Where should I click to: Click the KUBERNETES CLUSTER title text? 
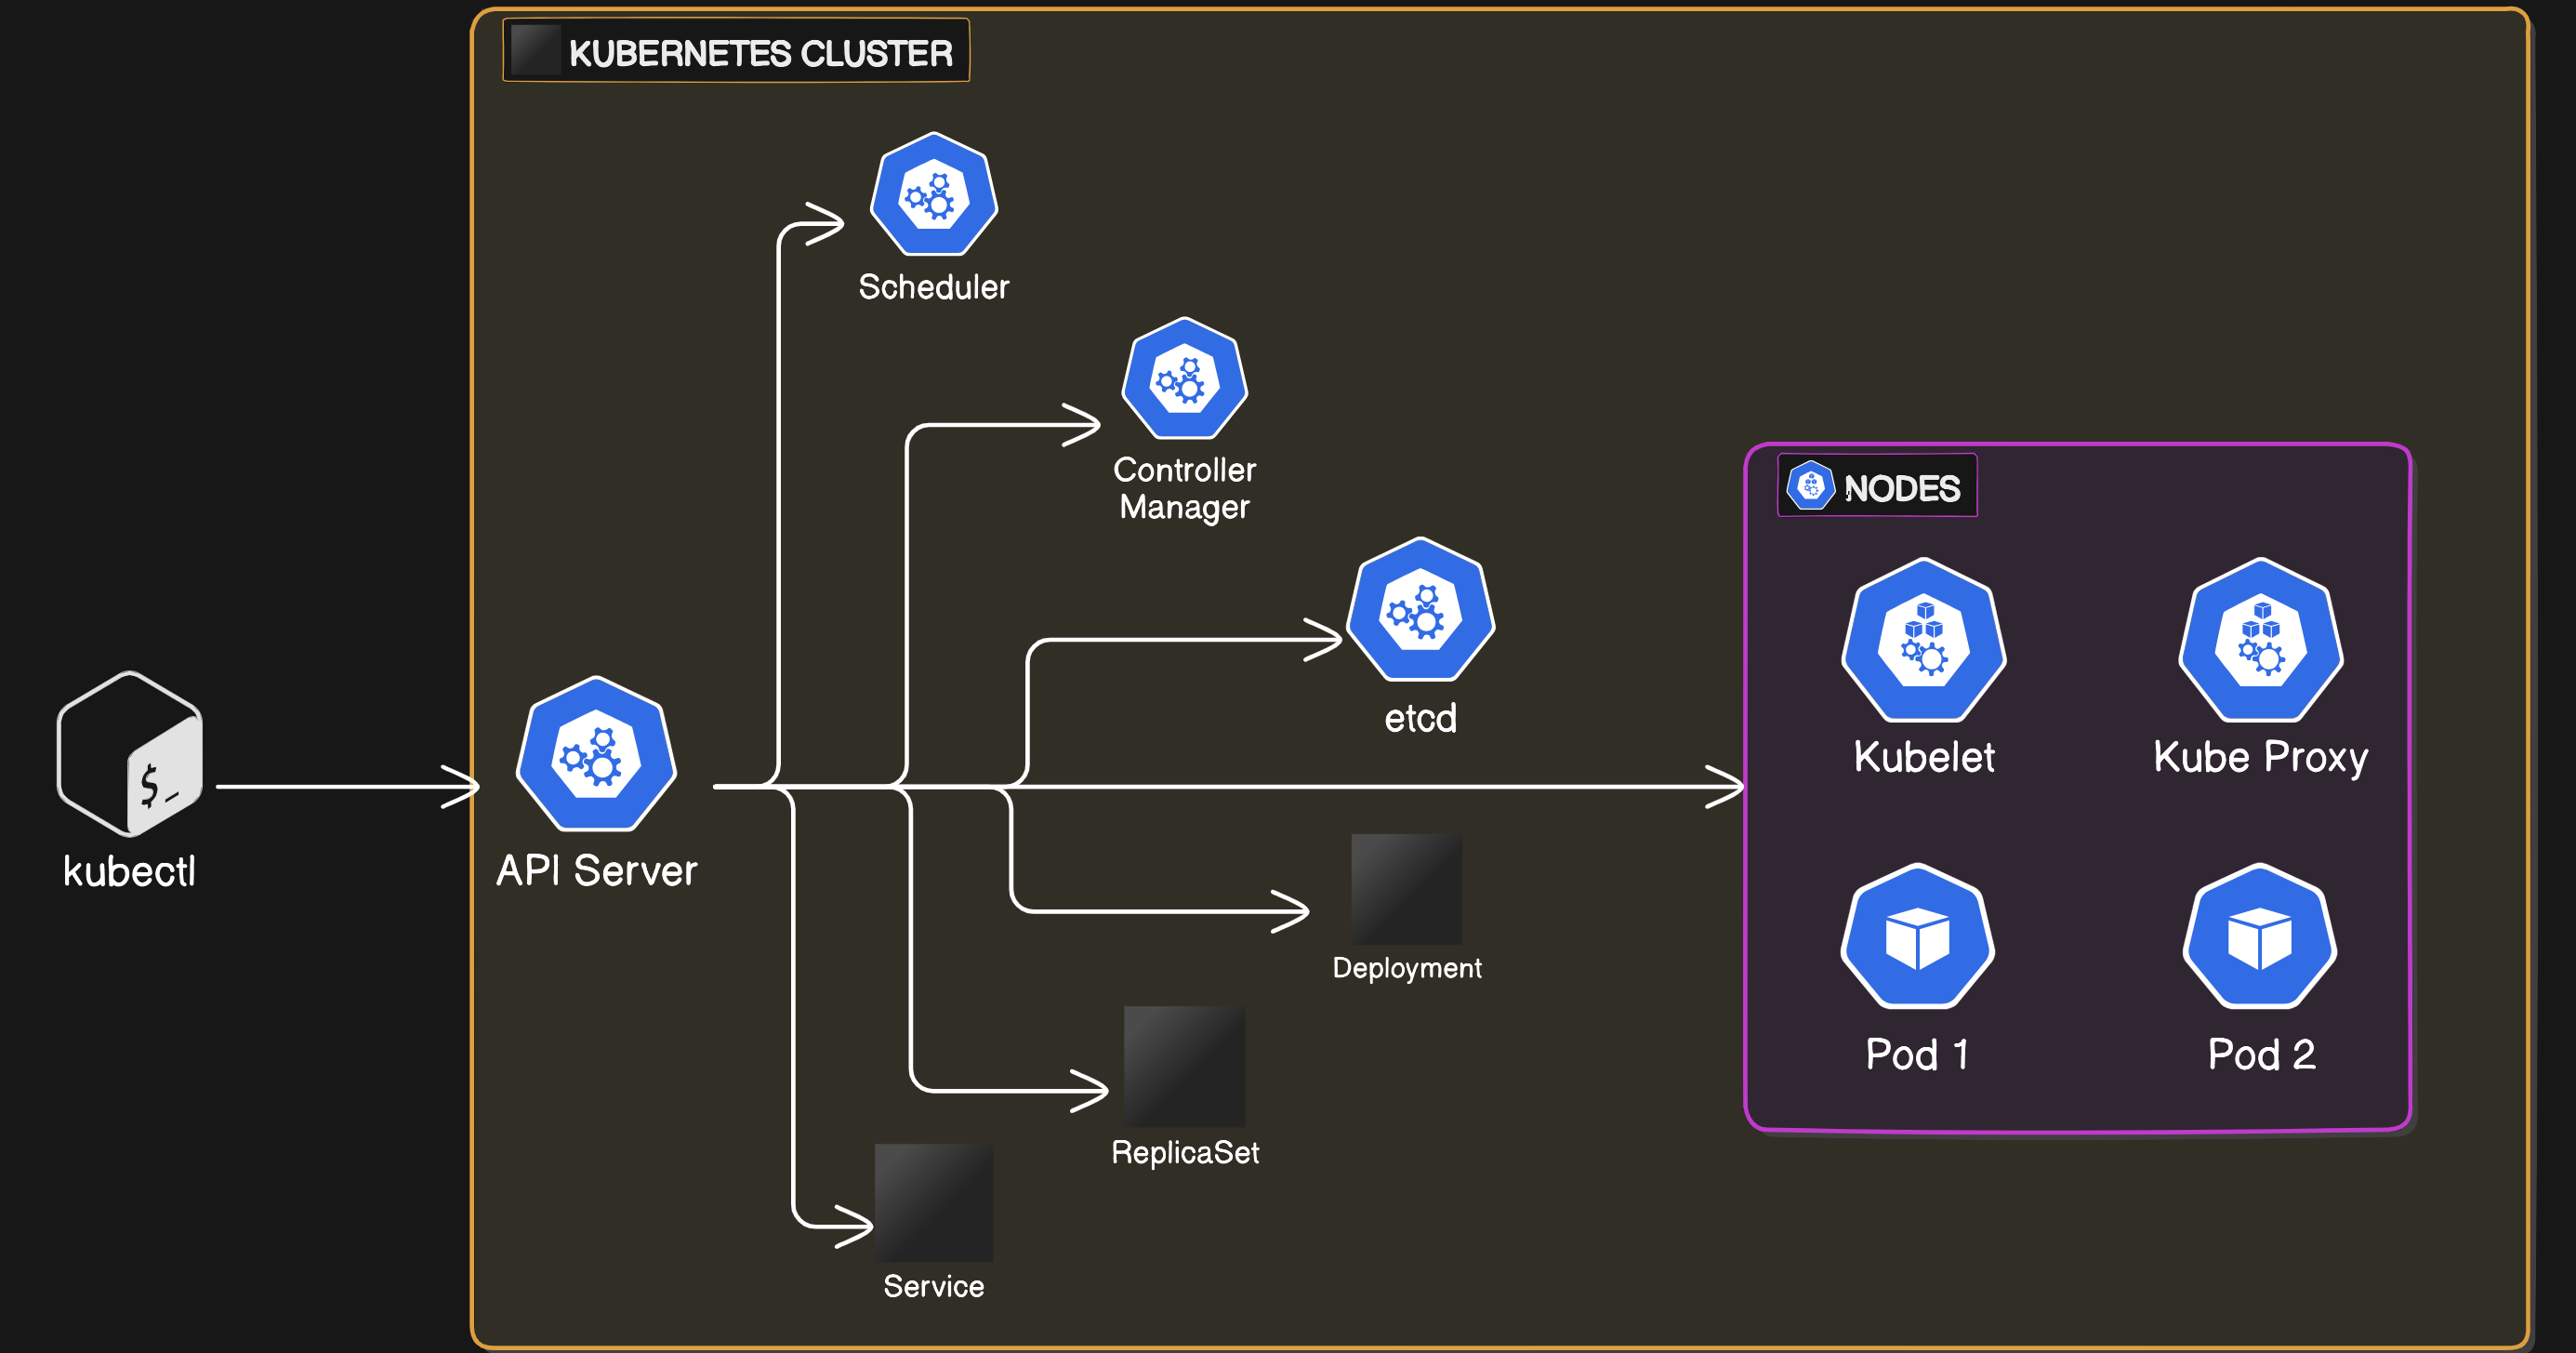click(761, 53)
